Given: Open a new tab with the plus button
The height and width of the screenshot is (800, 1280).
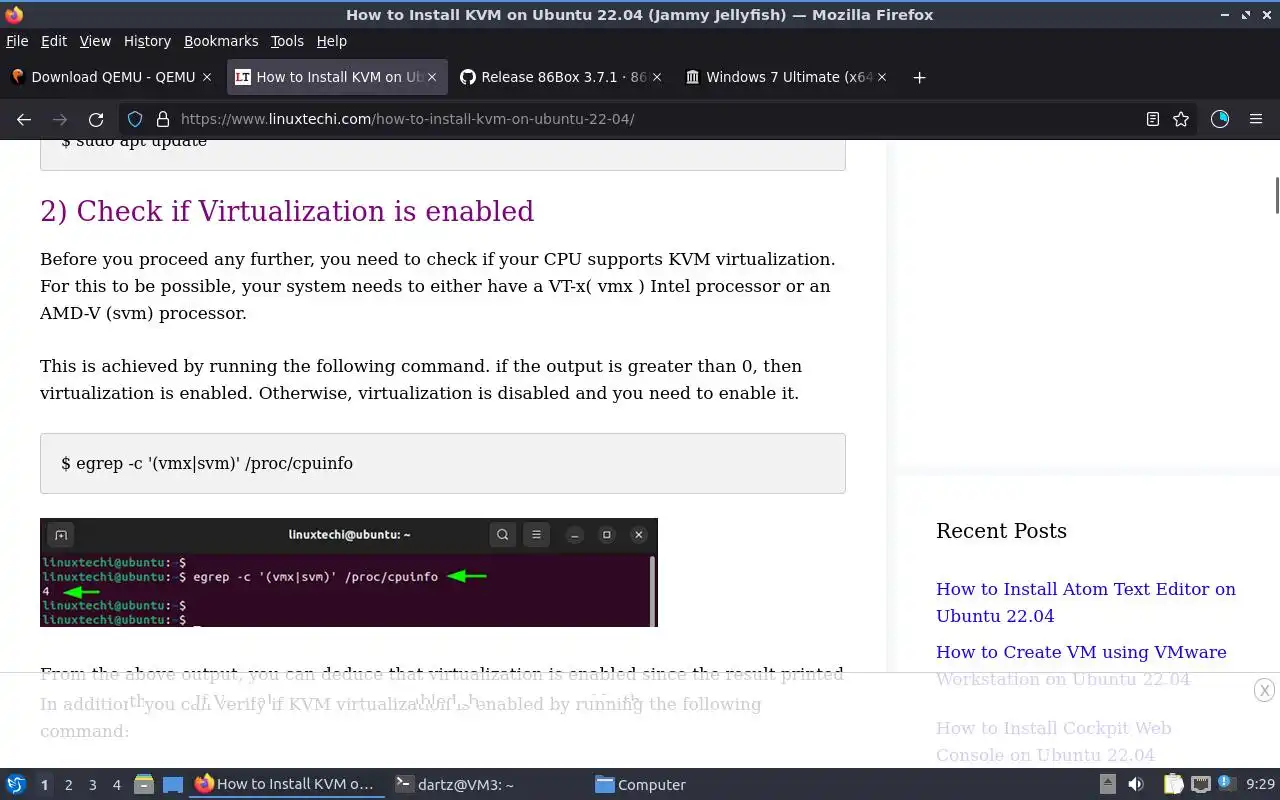Looking at the screenshot, I should coord(919,77).
